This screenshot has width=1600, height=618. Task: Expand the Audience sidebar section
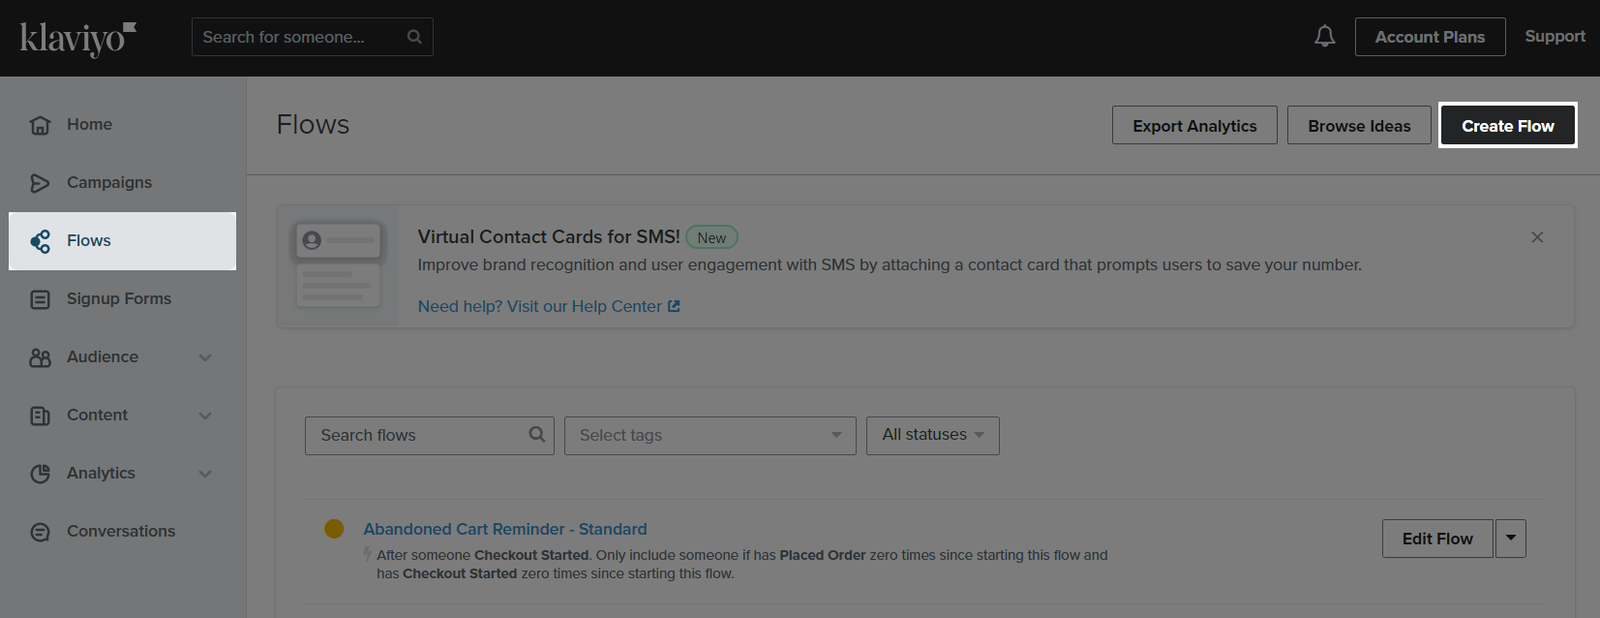click(x=205, y=358)
